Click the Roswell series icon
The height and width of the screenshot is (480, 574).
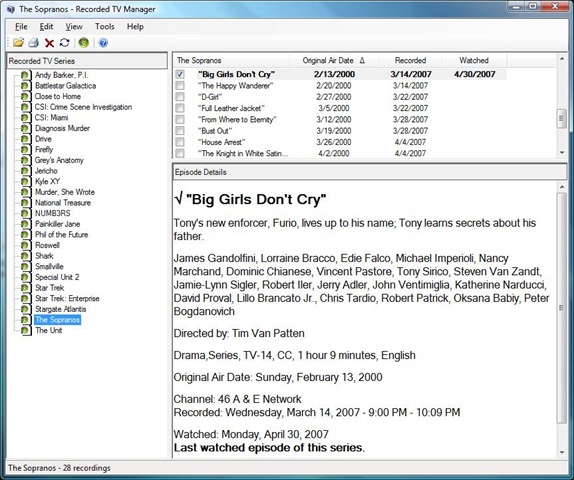pyautogui.click(x=26, y=245)
